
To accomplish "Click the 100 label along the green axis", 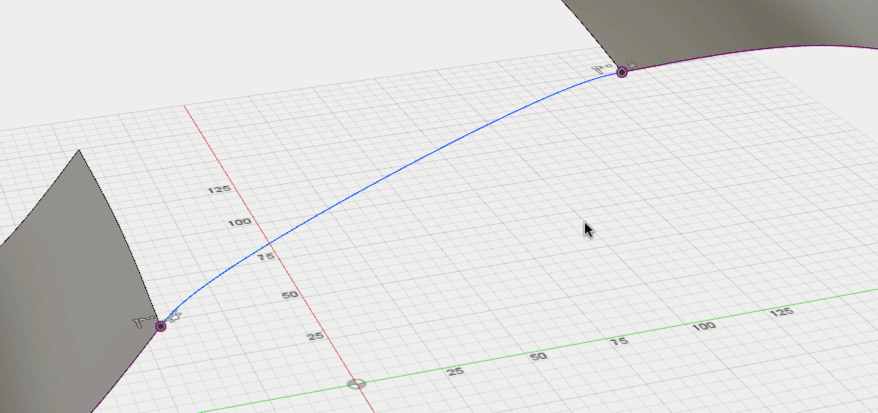I will click(704, 326).
